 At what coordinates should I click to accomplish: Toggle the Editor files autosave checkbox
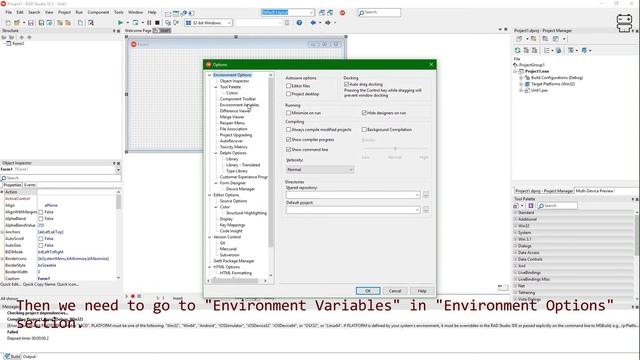click(x=289, y=86)
